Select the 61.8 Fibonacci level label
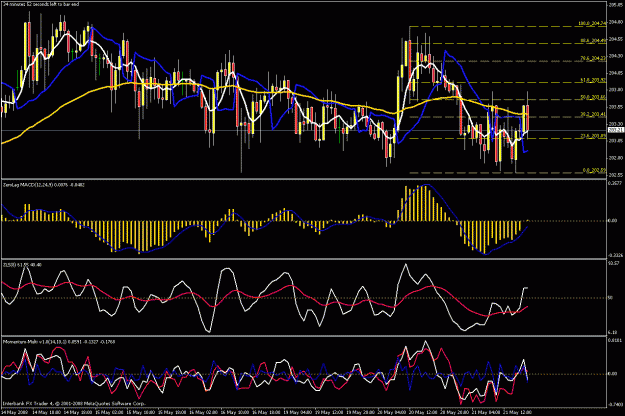Image resolution: width=625 pixels, height=416 pixels. [x=593, y=80]
